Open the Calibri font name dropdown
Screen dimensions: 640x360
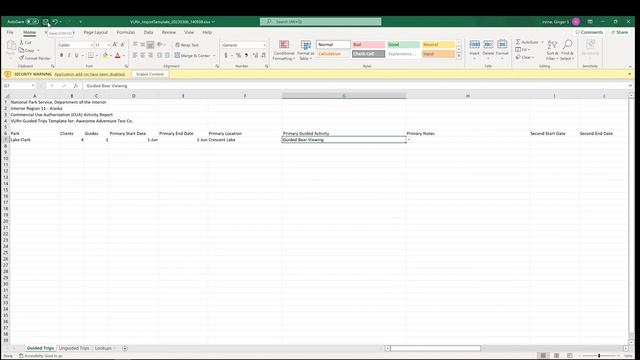pos(91,45)
